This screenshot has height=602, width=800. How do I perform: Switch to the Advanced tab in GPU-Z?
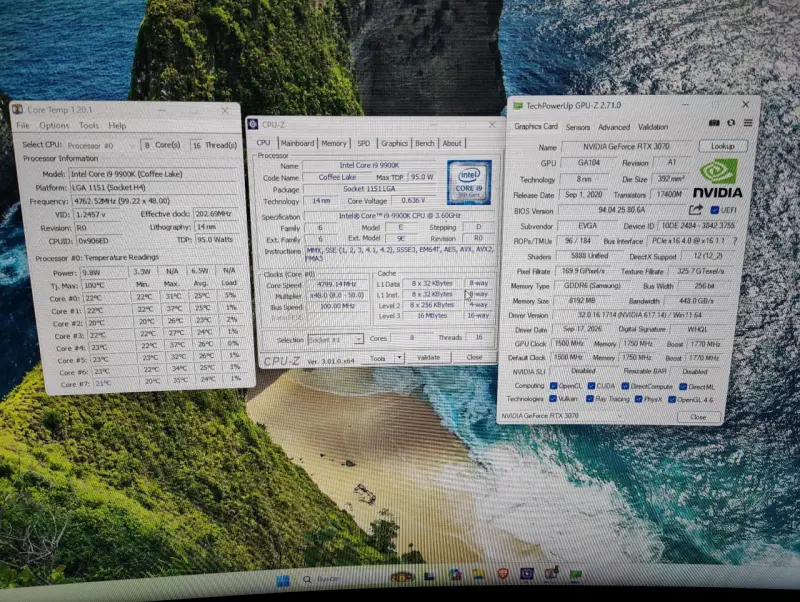tap(614, 127)
